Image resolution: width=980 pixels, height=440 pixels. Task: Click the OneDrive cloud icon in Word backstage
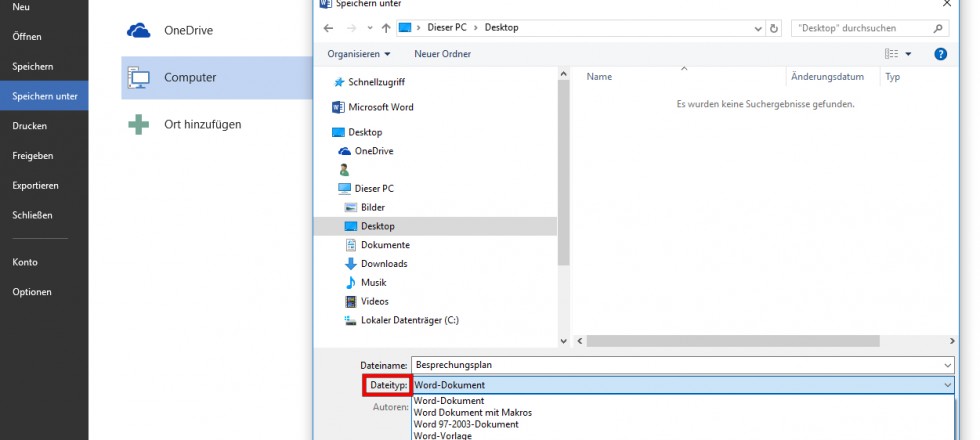(x=138, y=31)
